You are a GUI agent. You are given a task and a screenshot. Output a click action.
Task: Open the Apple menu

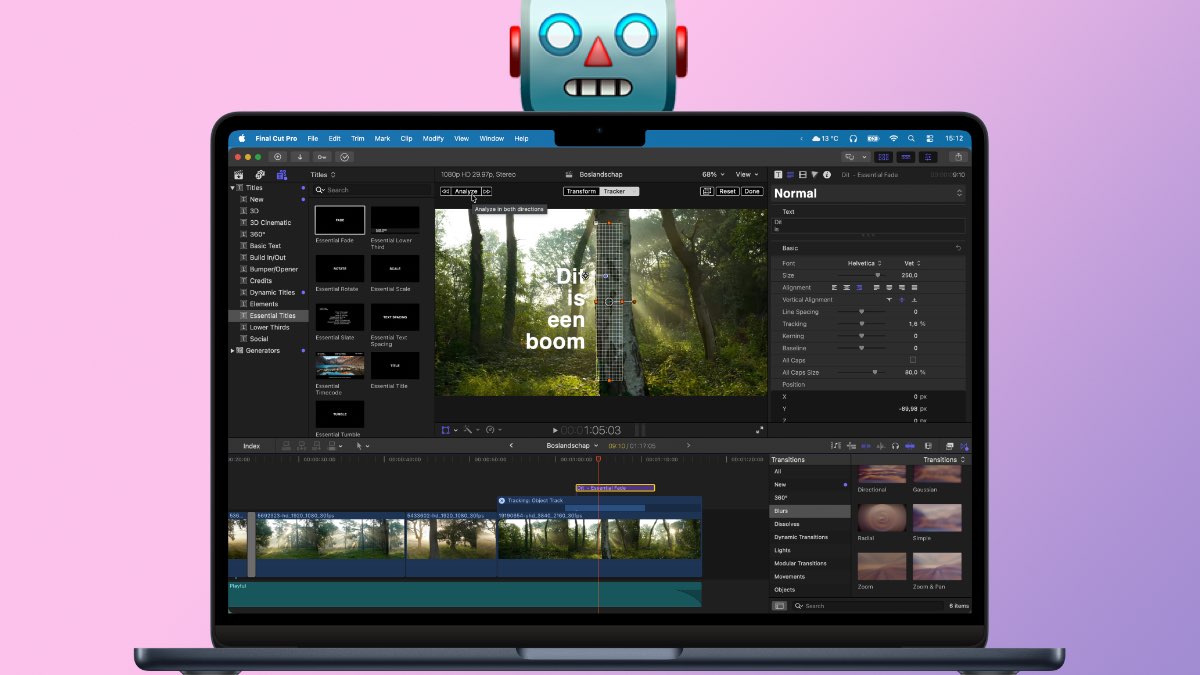point(241,138)
